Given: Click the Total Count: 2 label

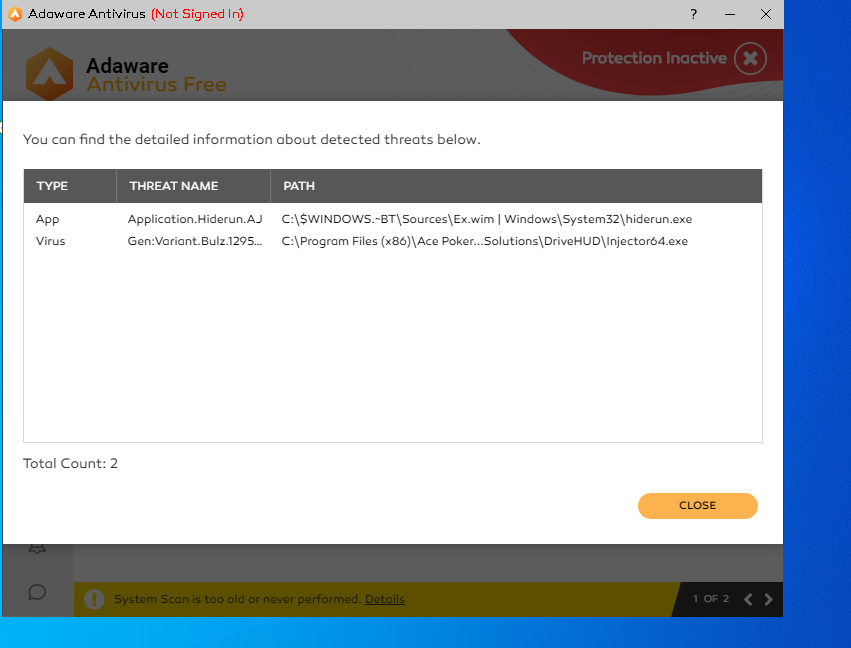Looking at the screenshot, I should click(x=71, y=463).
